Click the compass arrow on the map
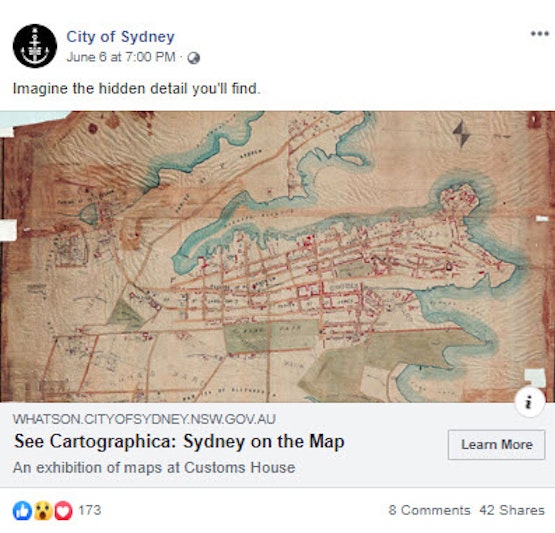 coord(462,133)
